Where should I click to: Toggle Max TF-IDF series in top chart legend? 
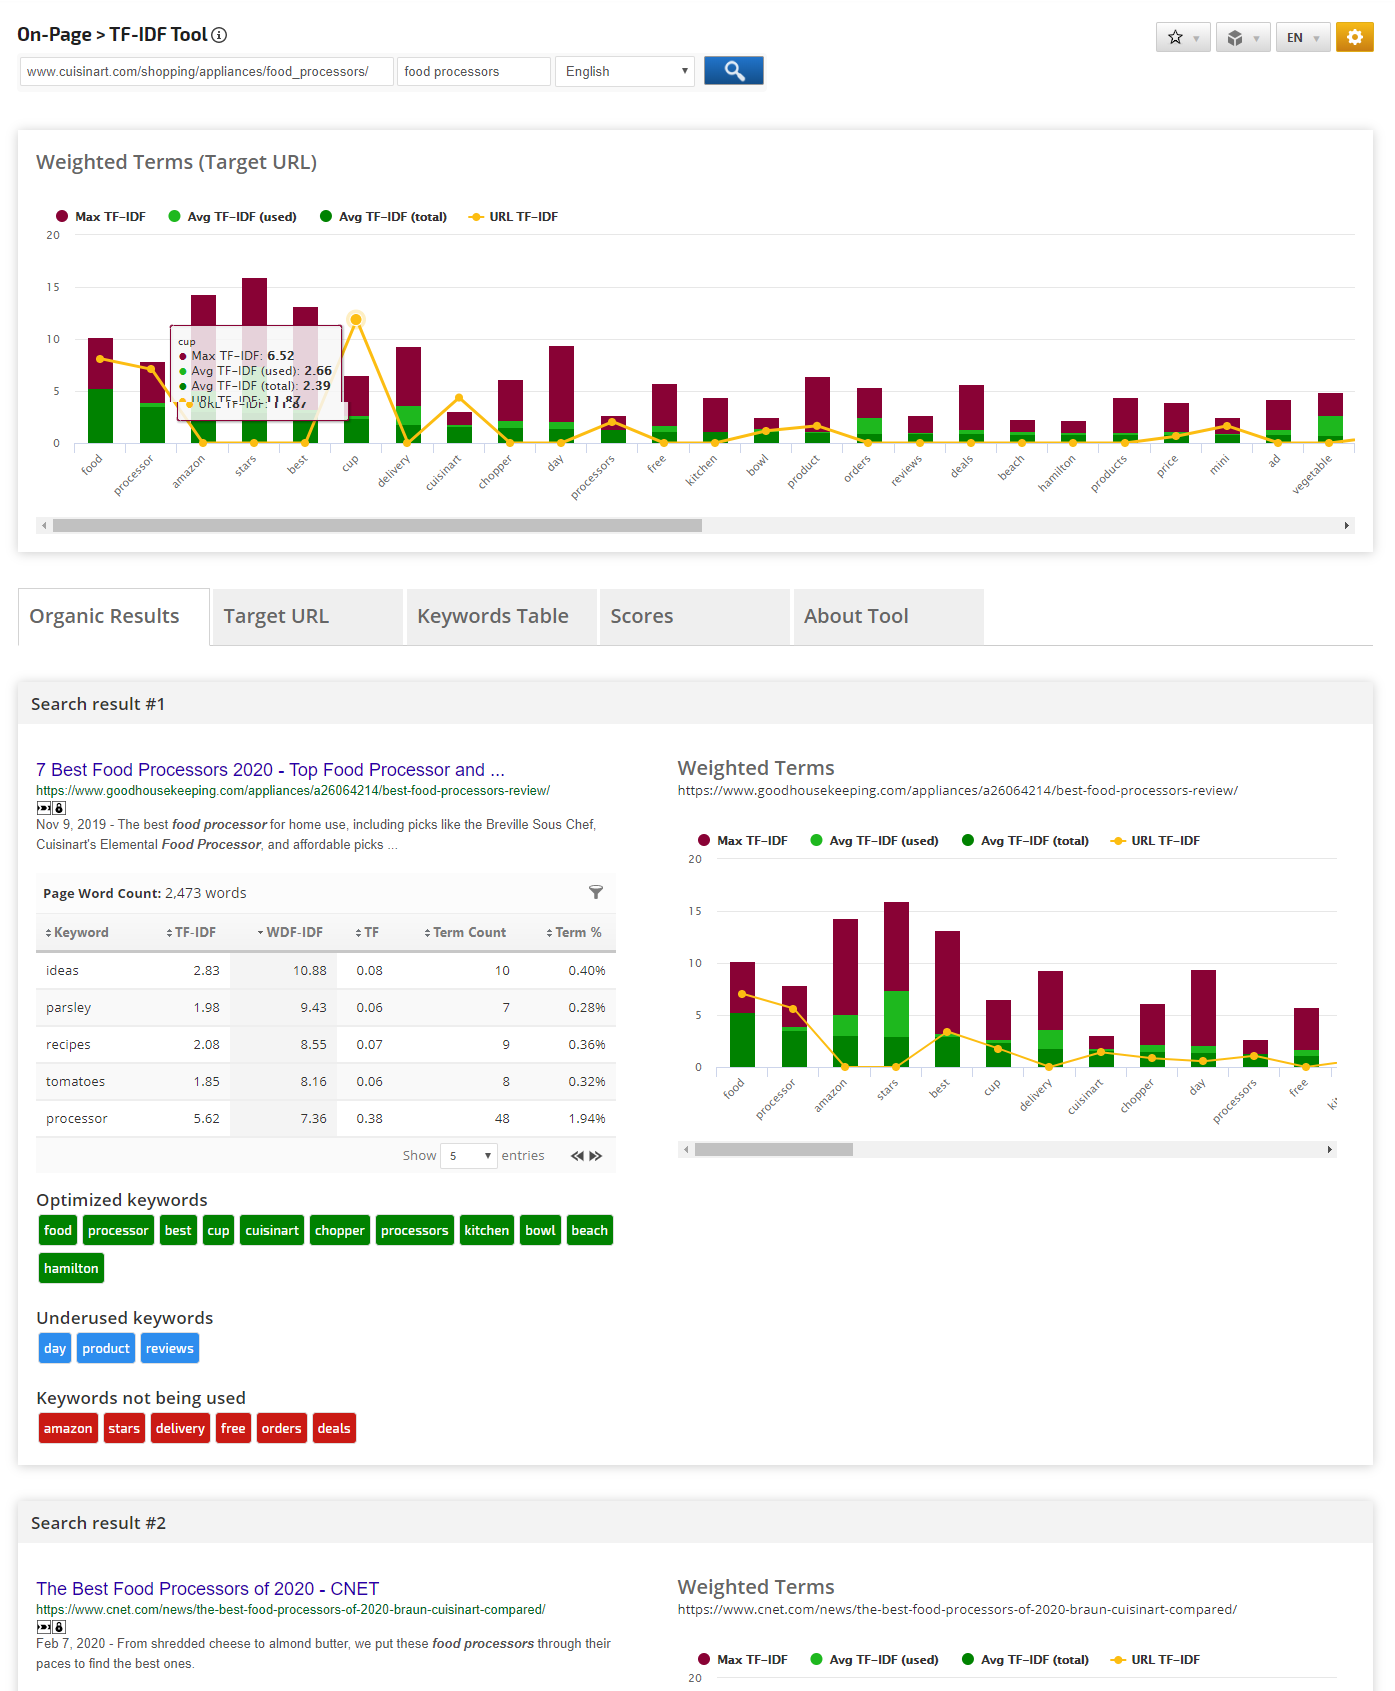pos(101,217)
